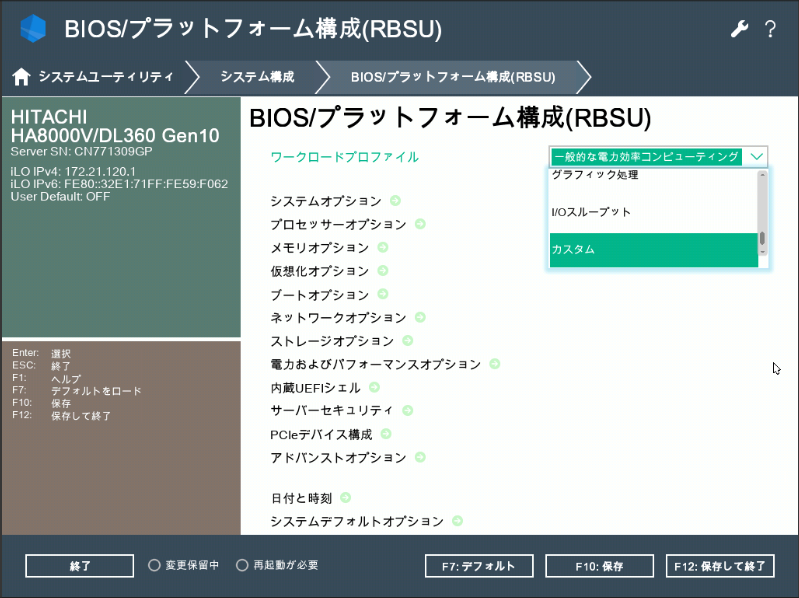Image resolution: width=799 pixels, height=598 pixels.
Task: Select グラフィック処理 in the dropdown list
Action: pos(653,175)
